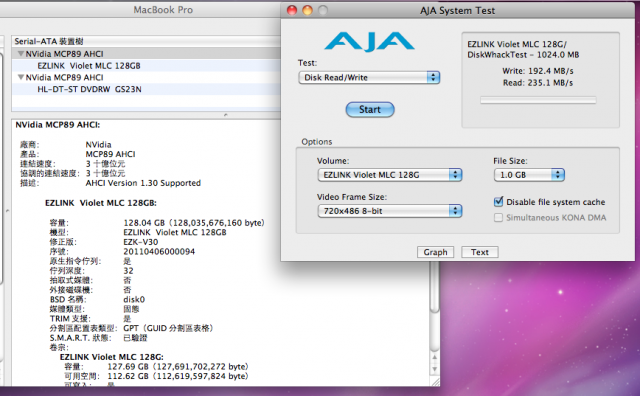
Task: Click the scrollbar down arrow in details pane
Action: pos(434,369)
